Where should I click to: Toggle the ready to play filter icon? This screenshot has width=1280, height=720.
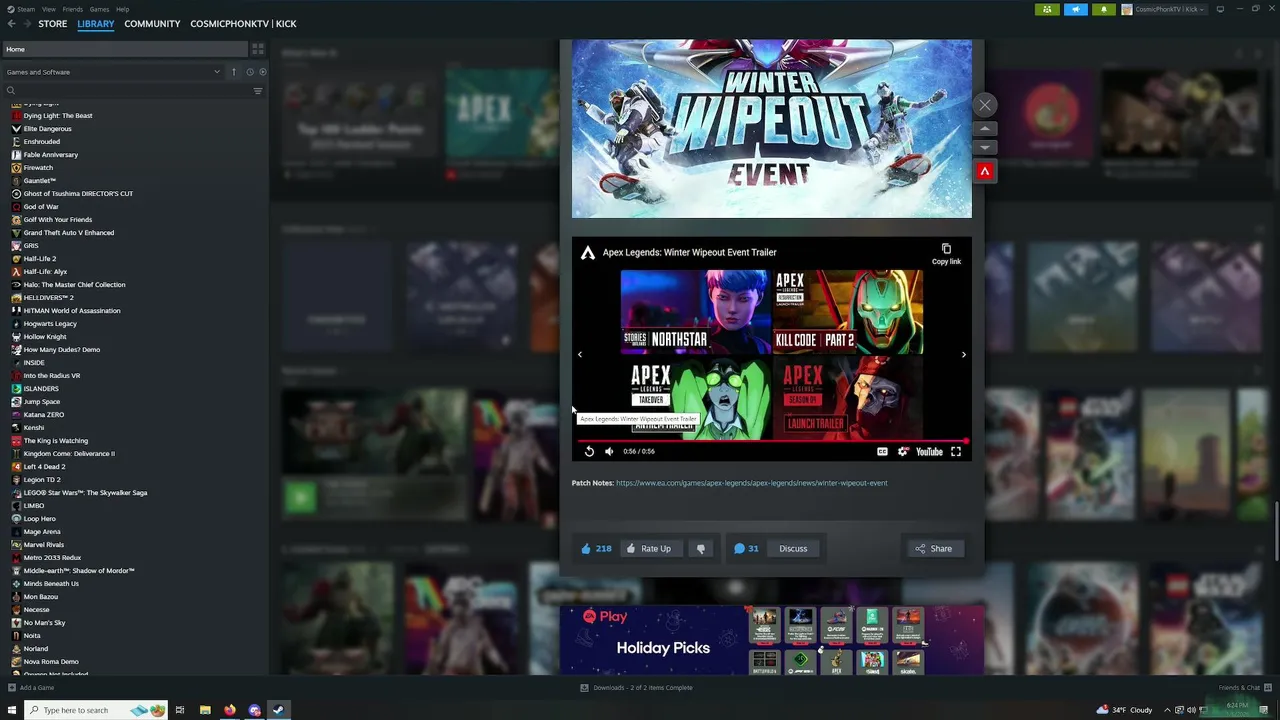pos(263,72)
